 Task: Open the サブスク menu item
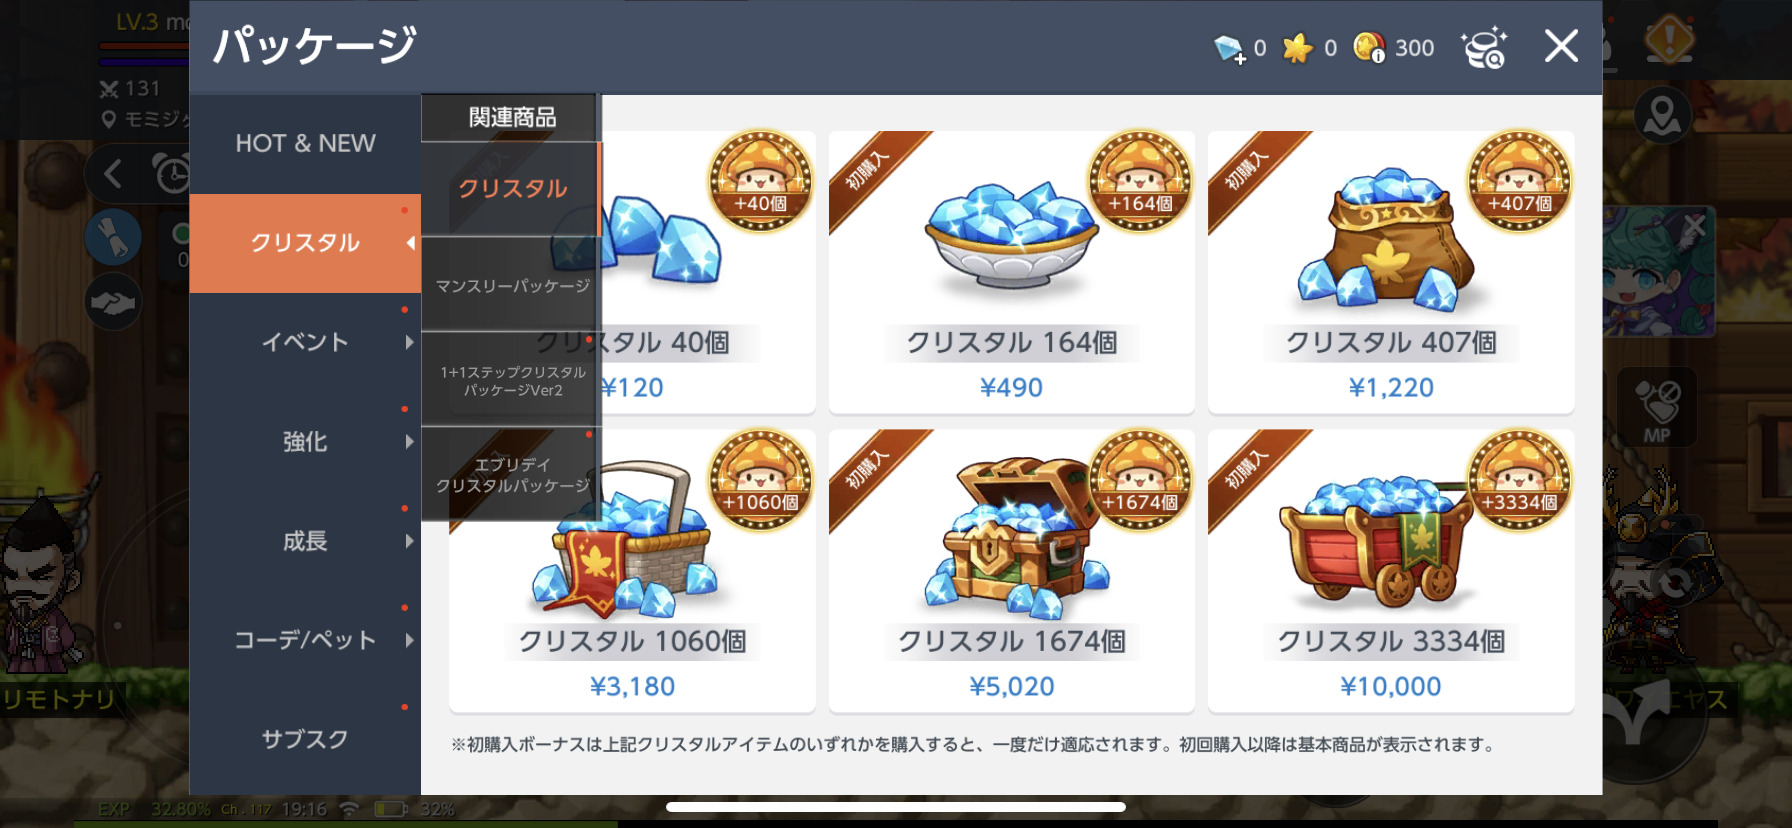305,739
